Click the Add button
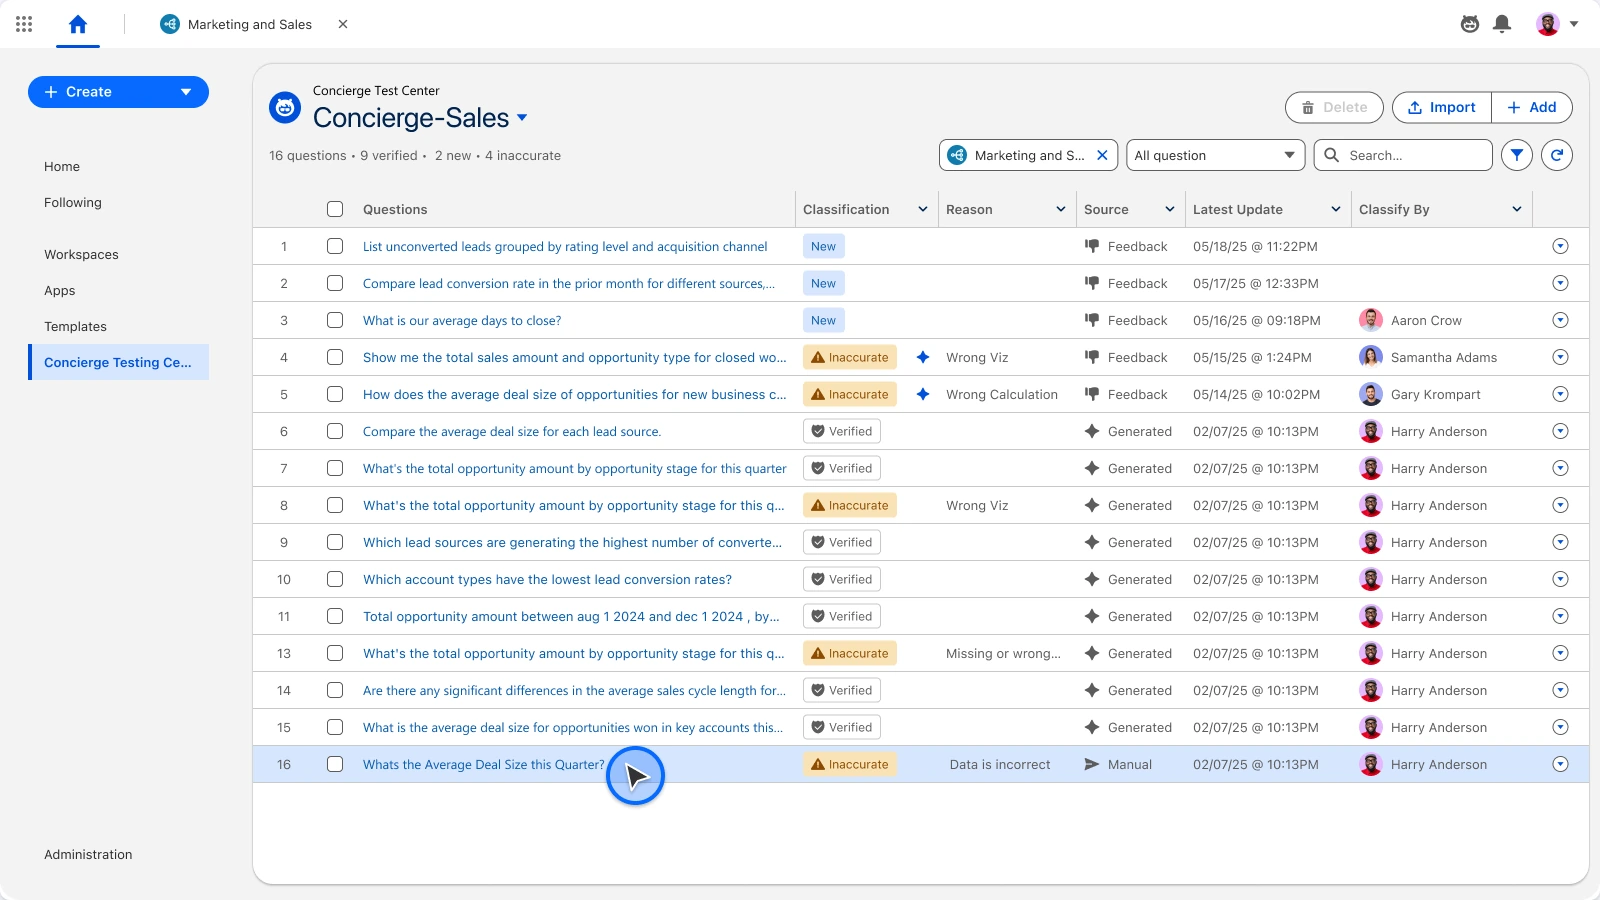This screenshot has height=900, width=1600. coord(1532,107)
